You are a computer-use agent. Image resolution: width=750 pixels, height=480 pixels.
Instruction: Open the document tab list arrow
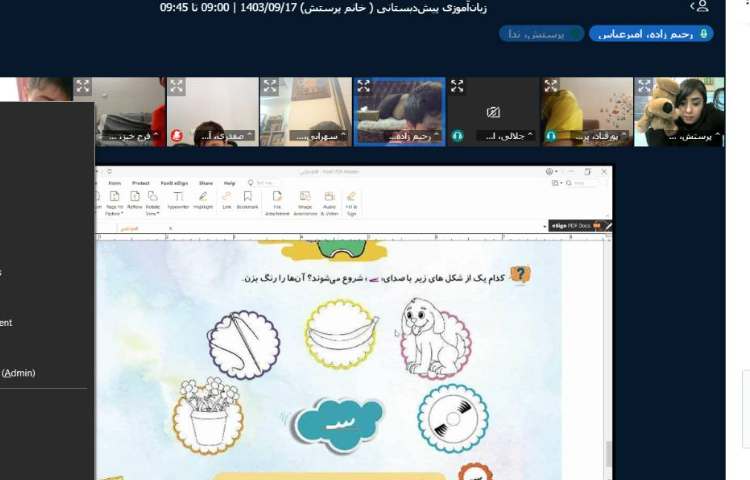545,226
